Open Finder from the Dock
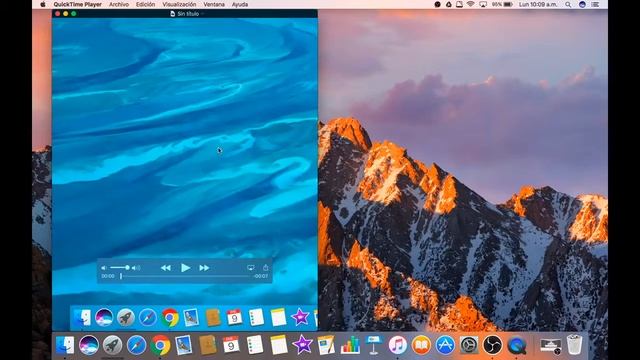Viewport: 640px width, 360px height. 65,345
